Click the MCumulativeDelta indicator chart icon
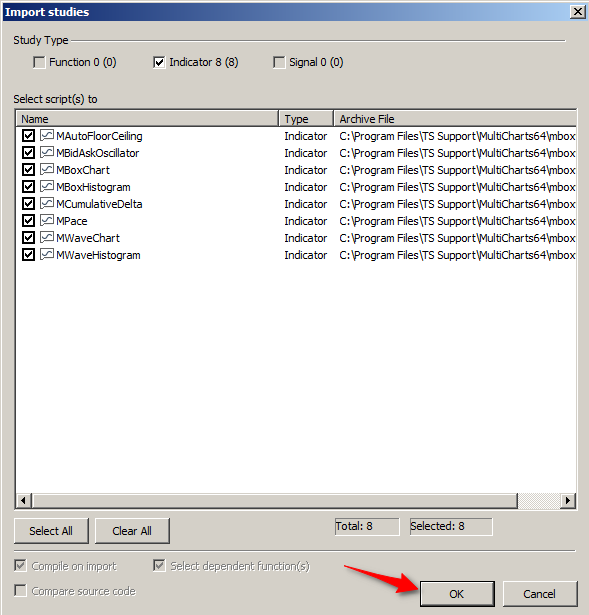589x615 pixels. [47, 203]
